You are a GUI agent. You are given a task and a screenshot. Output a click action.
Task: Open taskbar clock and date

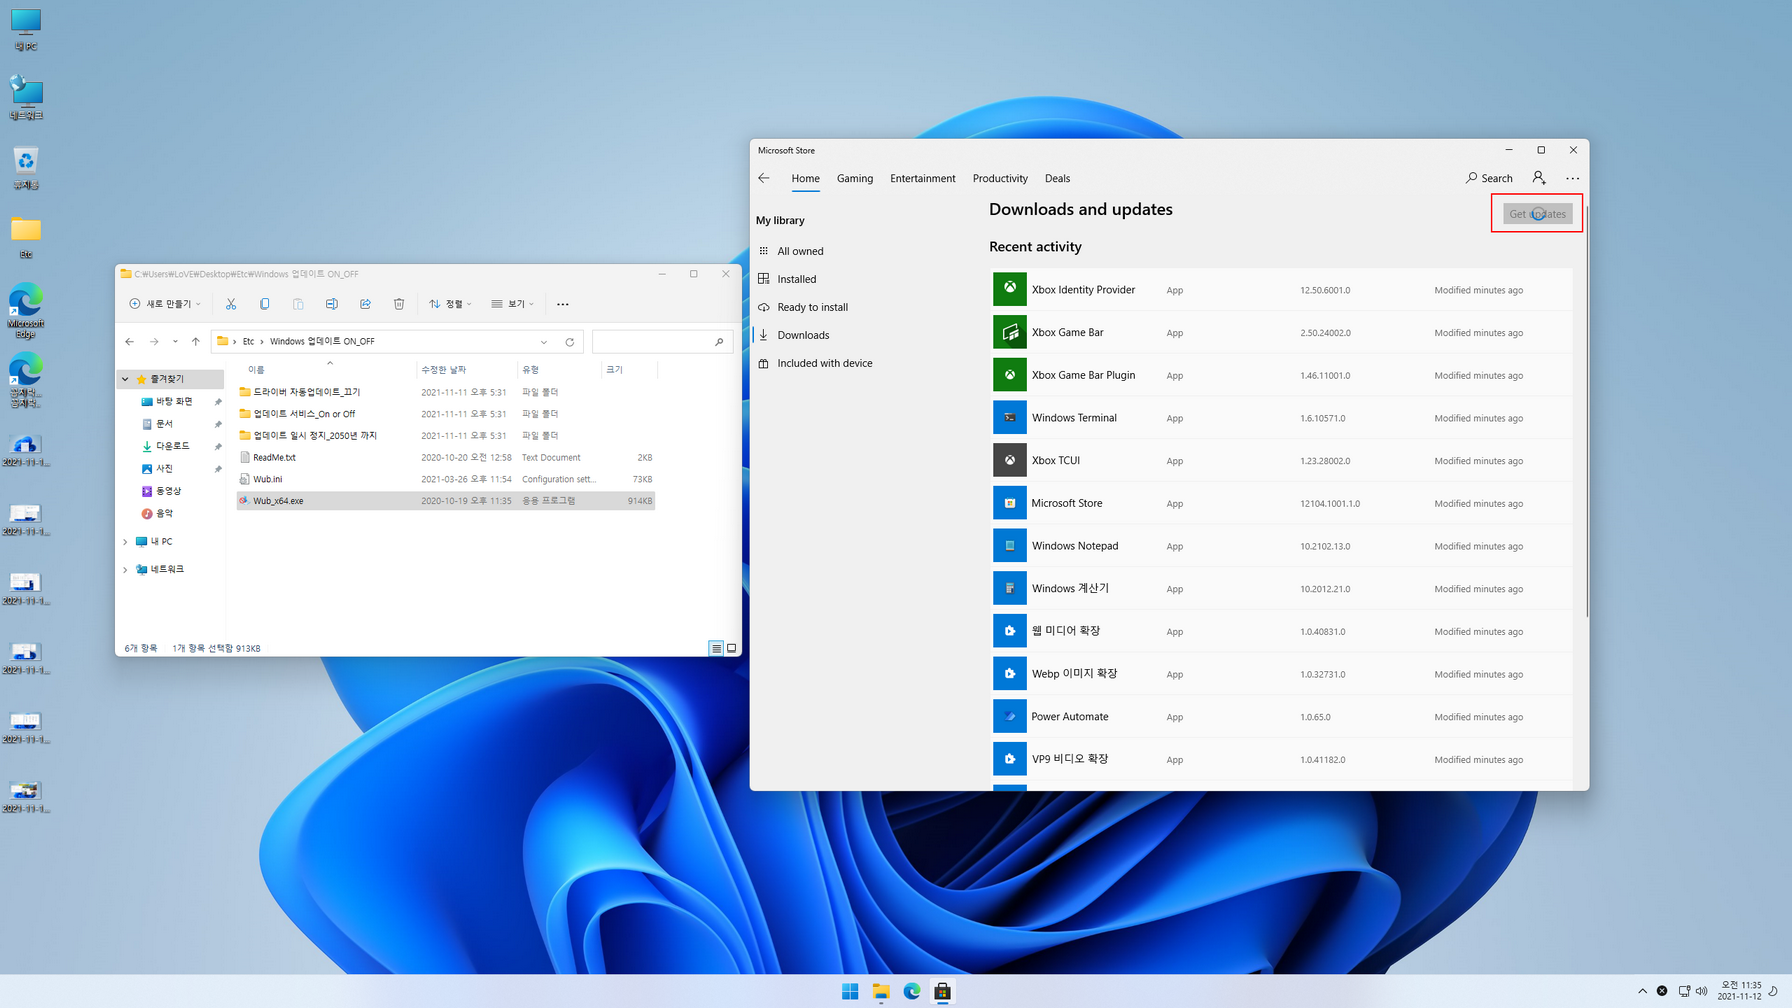coord(1740,991)
